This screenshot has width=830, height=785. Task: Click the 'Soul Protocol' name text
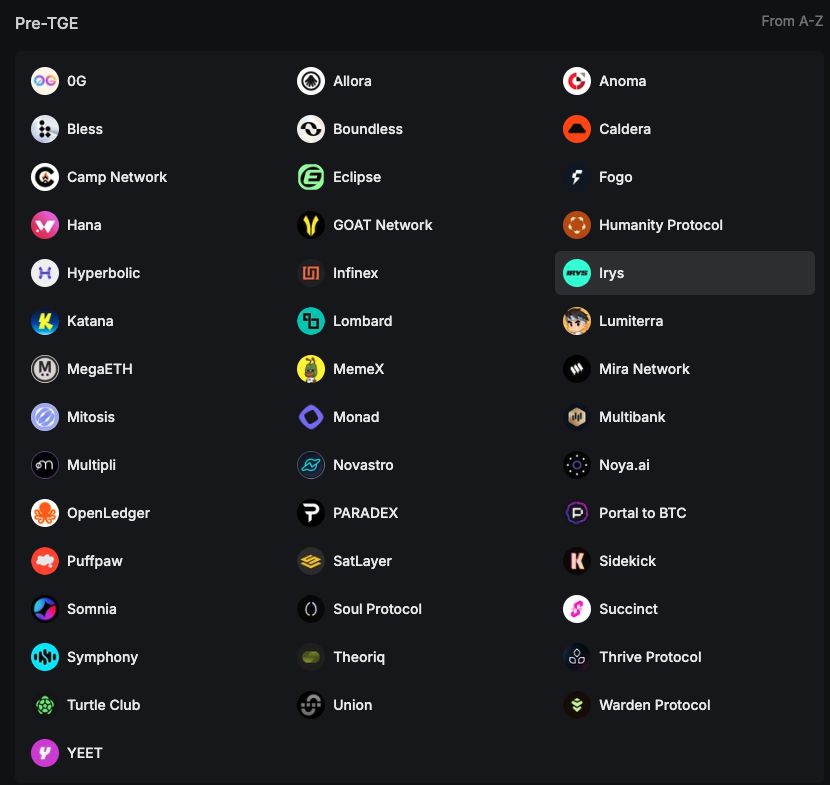pos(377,609)
